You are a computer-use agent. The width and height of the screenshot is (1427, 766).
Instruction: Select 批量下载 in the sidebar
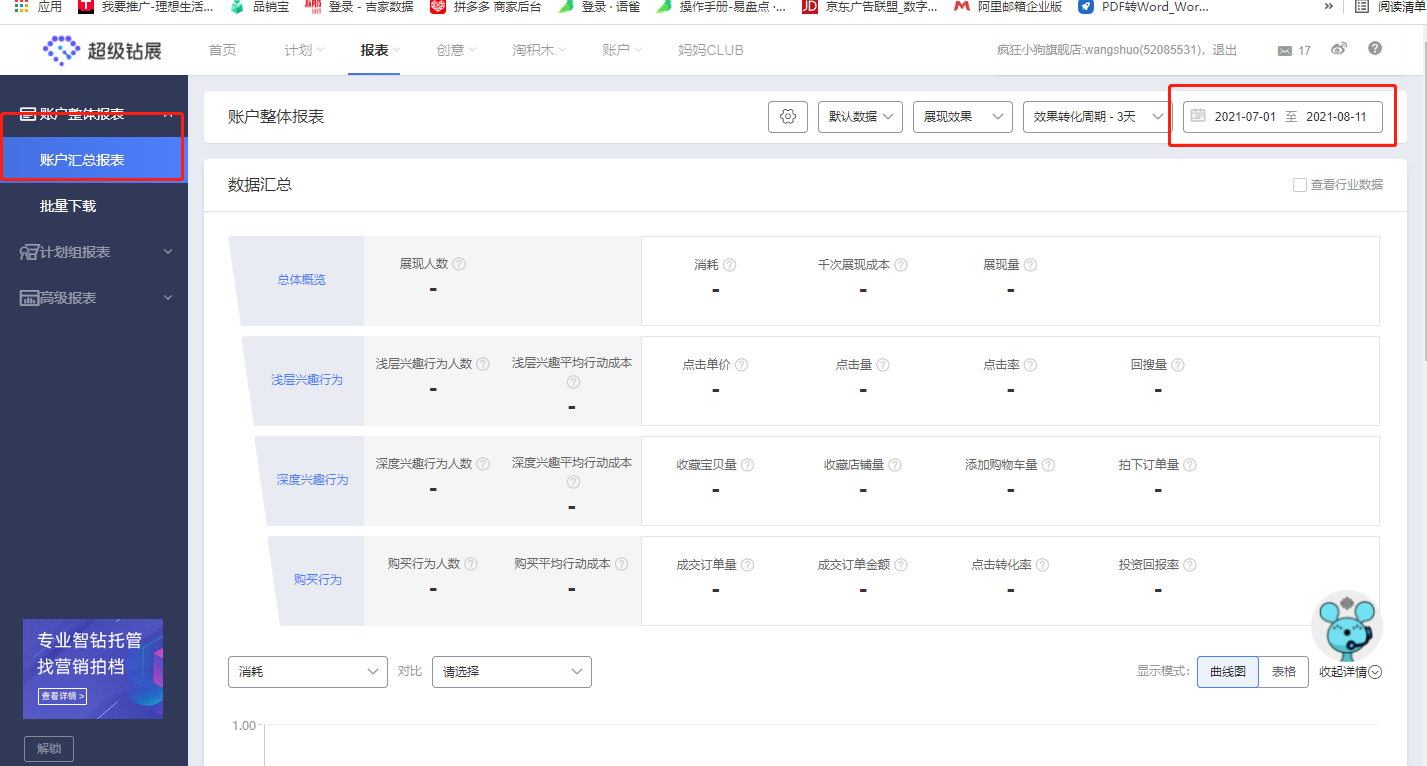[68, 206]
